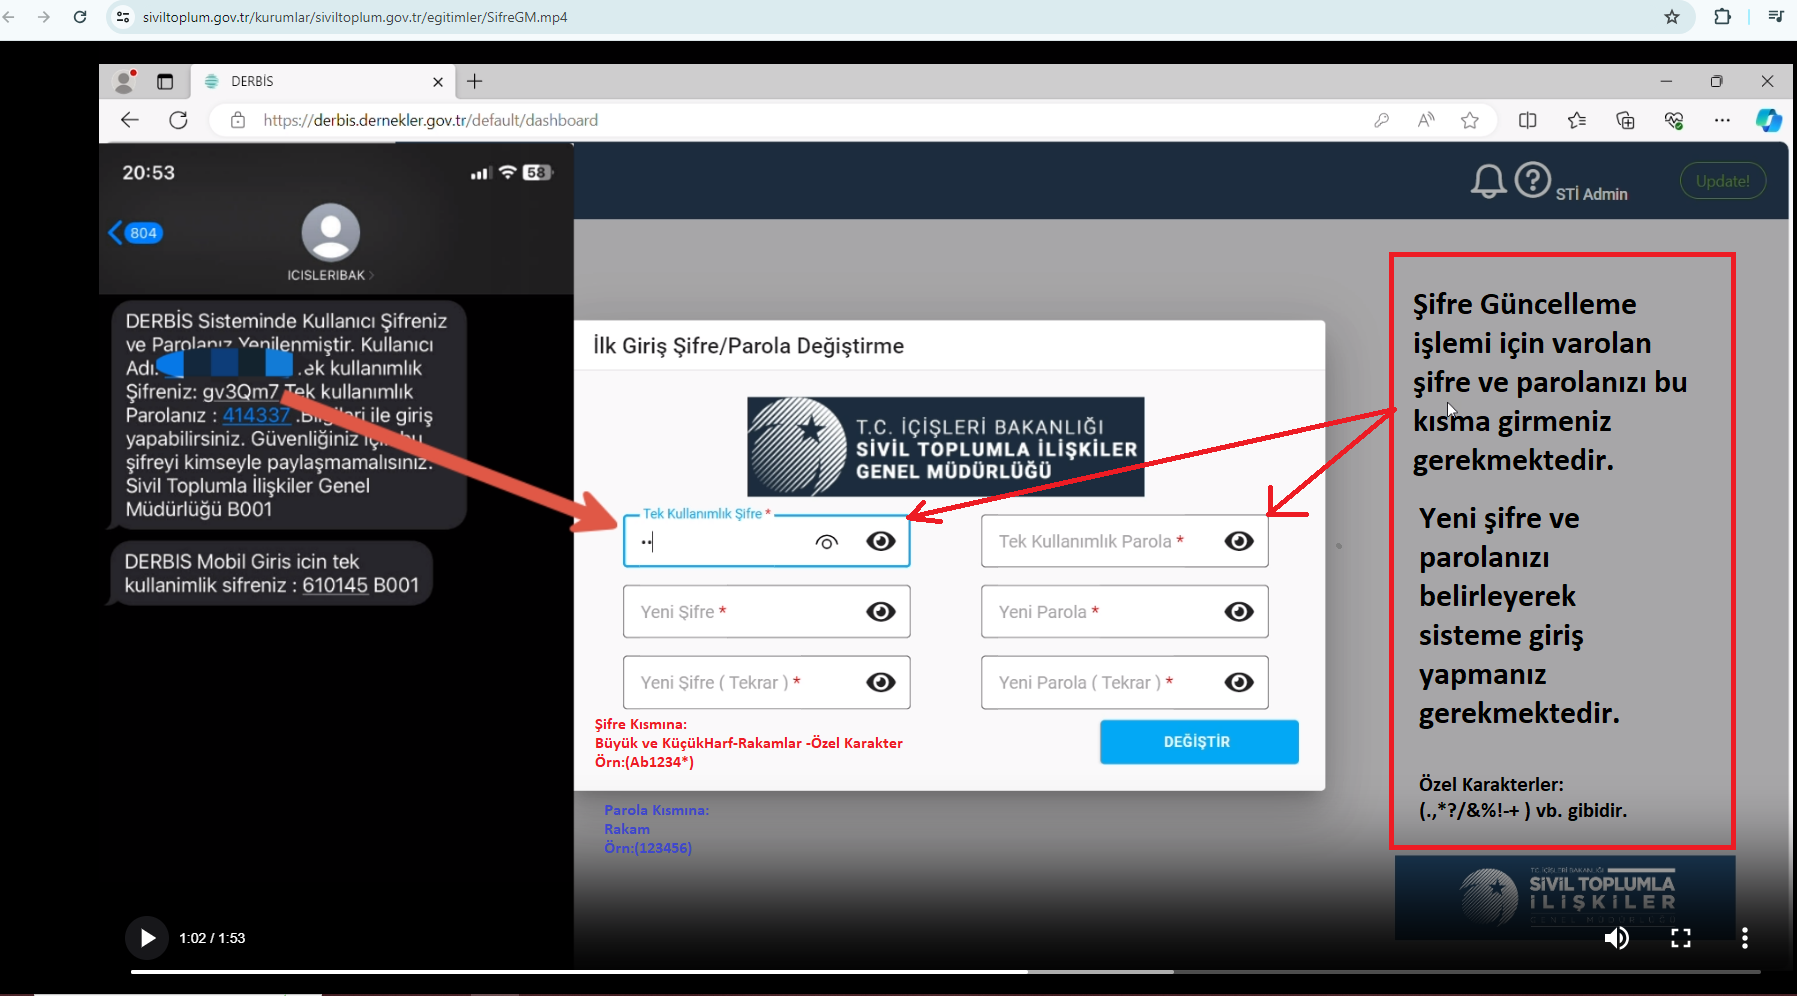This screenshot has width=1797, height=996.
Task: Open media control icon in toolbar
Action: tap(1776, 17)
